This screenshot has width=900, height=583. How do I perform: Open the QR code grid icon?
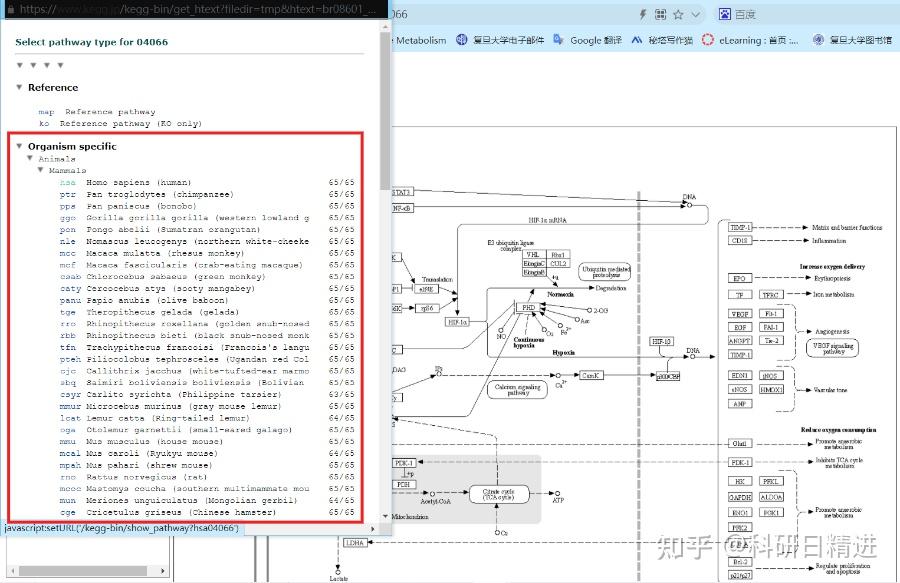click(x=661, y=14)
